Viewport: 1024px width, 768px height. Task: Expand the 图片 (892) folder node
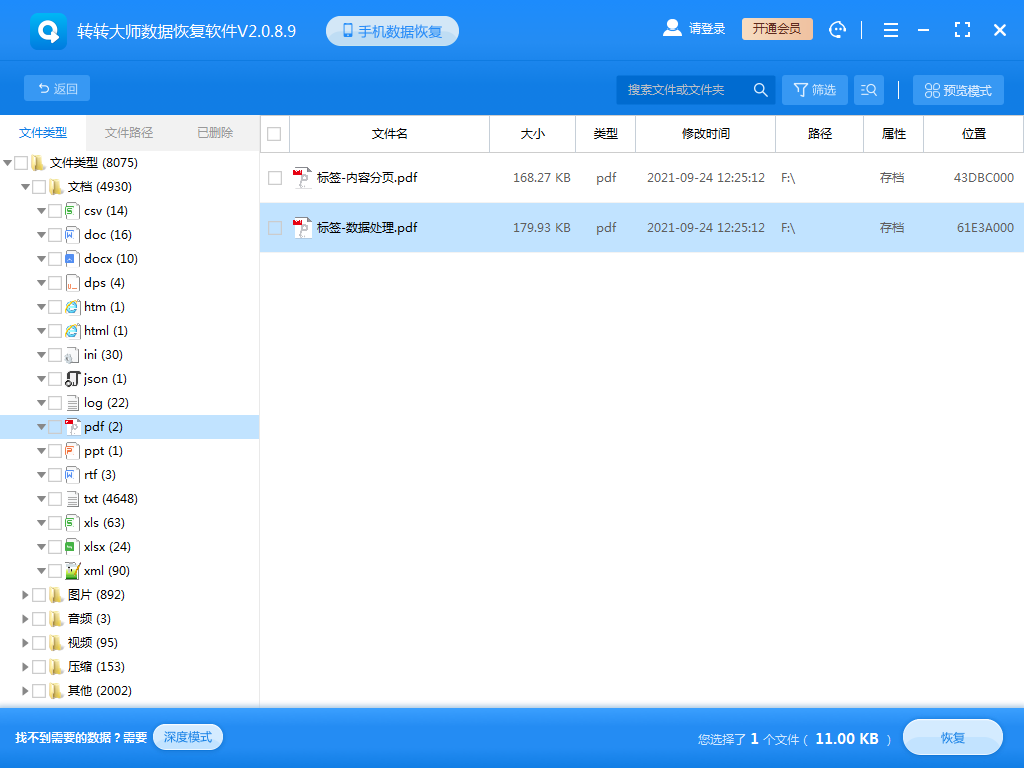pyautogui.click(x=26, y=595)
